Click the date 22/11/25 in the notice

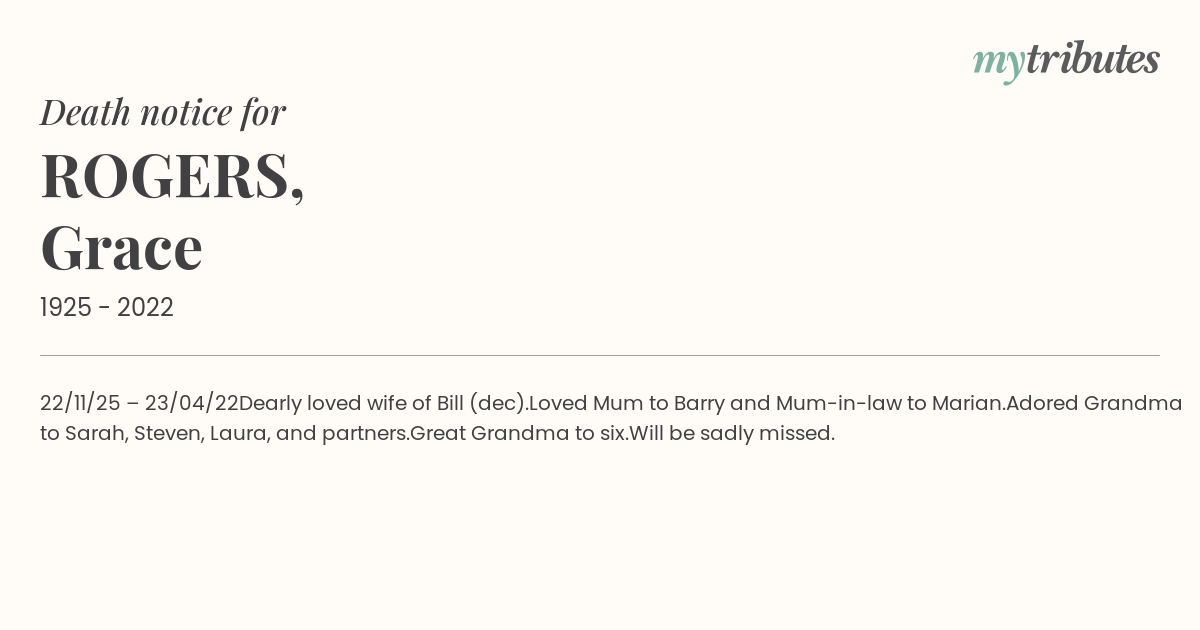pos(80,403)
